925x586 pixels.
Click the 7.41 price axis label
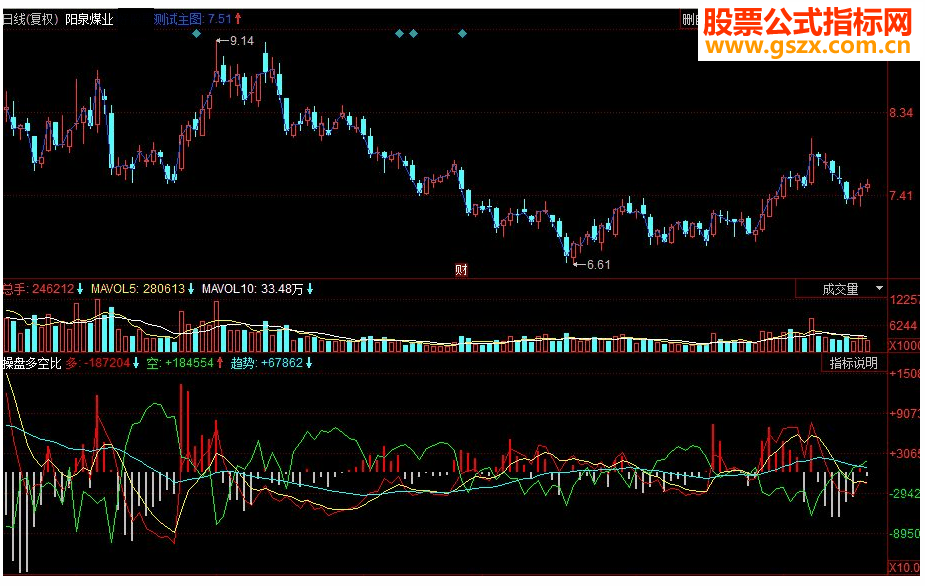tap(901, 195)
